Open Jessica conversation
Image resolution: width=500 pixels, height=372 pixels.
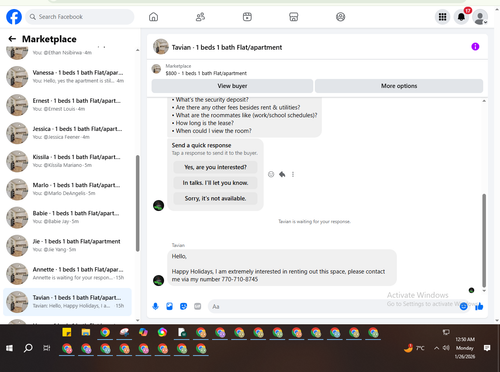pos(67,133)
